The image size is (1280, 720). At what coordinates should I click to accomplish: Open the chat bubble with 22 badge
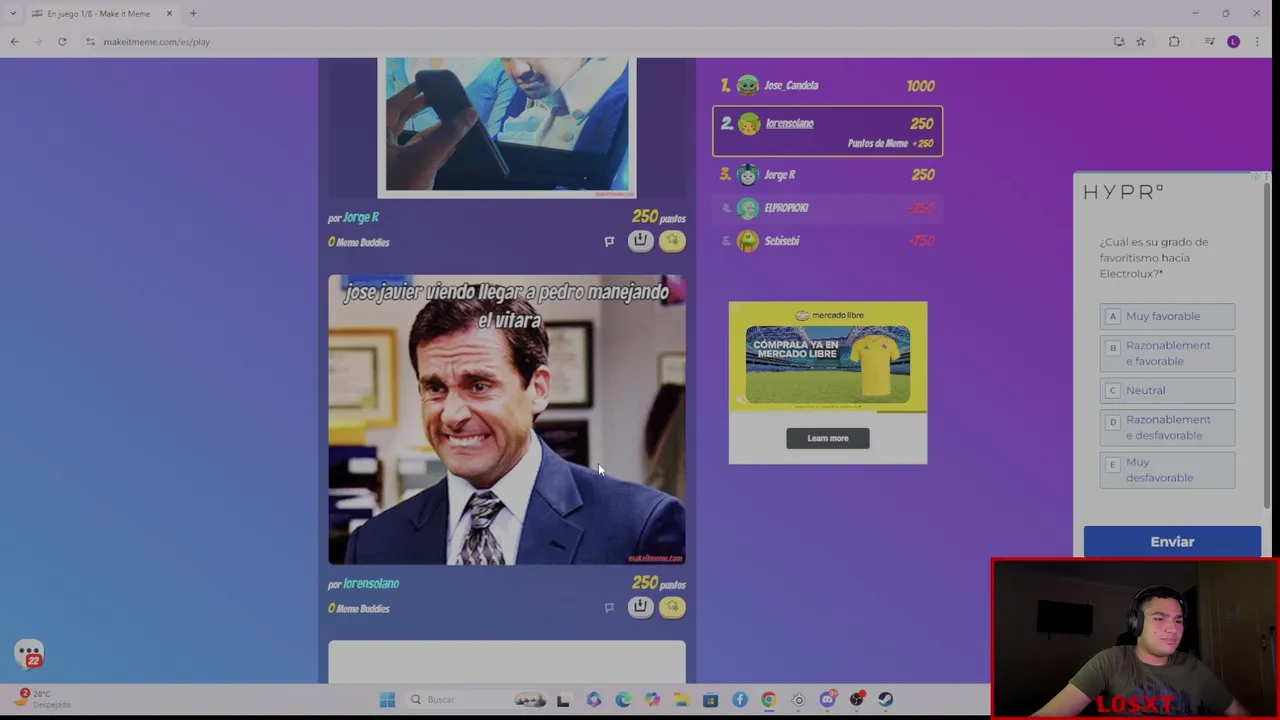30,655
